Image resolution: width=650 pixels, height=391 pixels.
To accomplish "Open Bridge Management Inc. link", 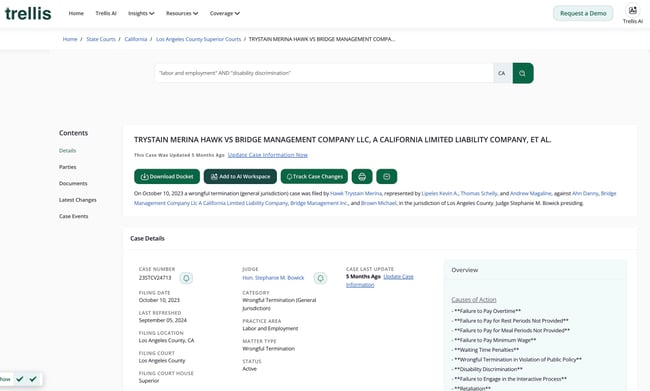I will click(x=319, y=203).
